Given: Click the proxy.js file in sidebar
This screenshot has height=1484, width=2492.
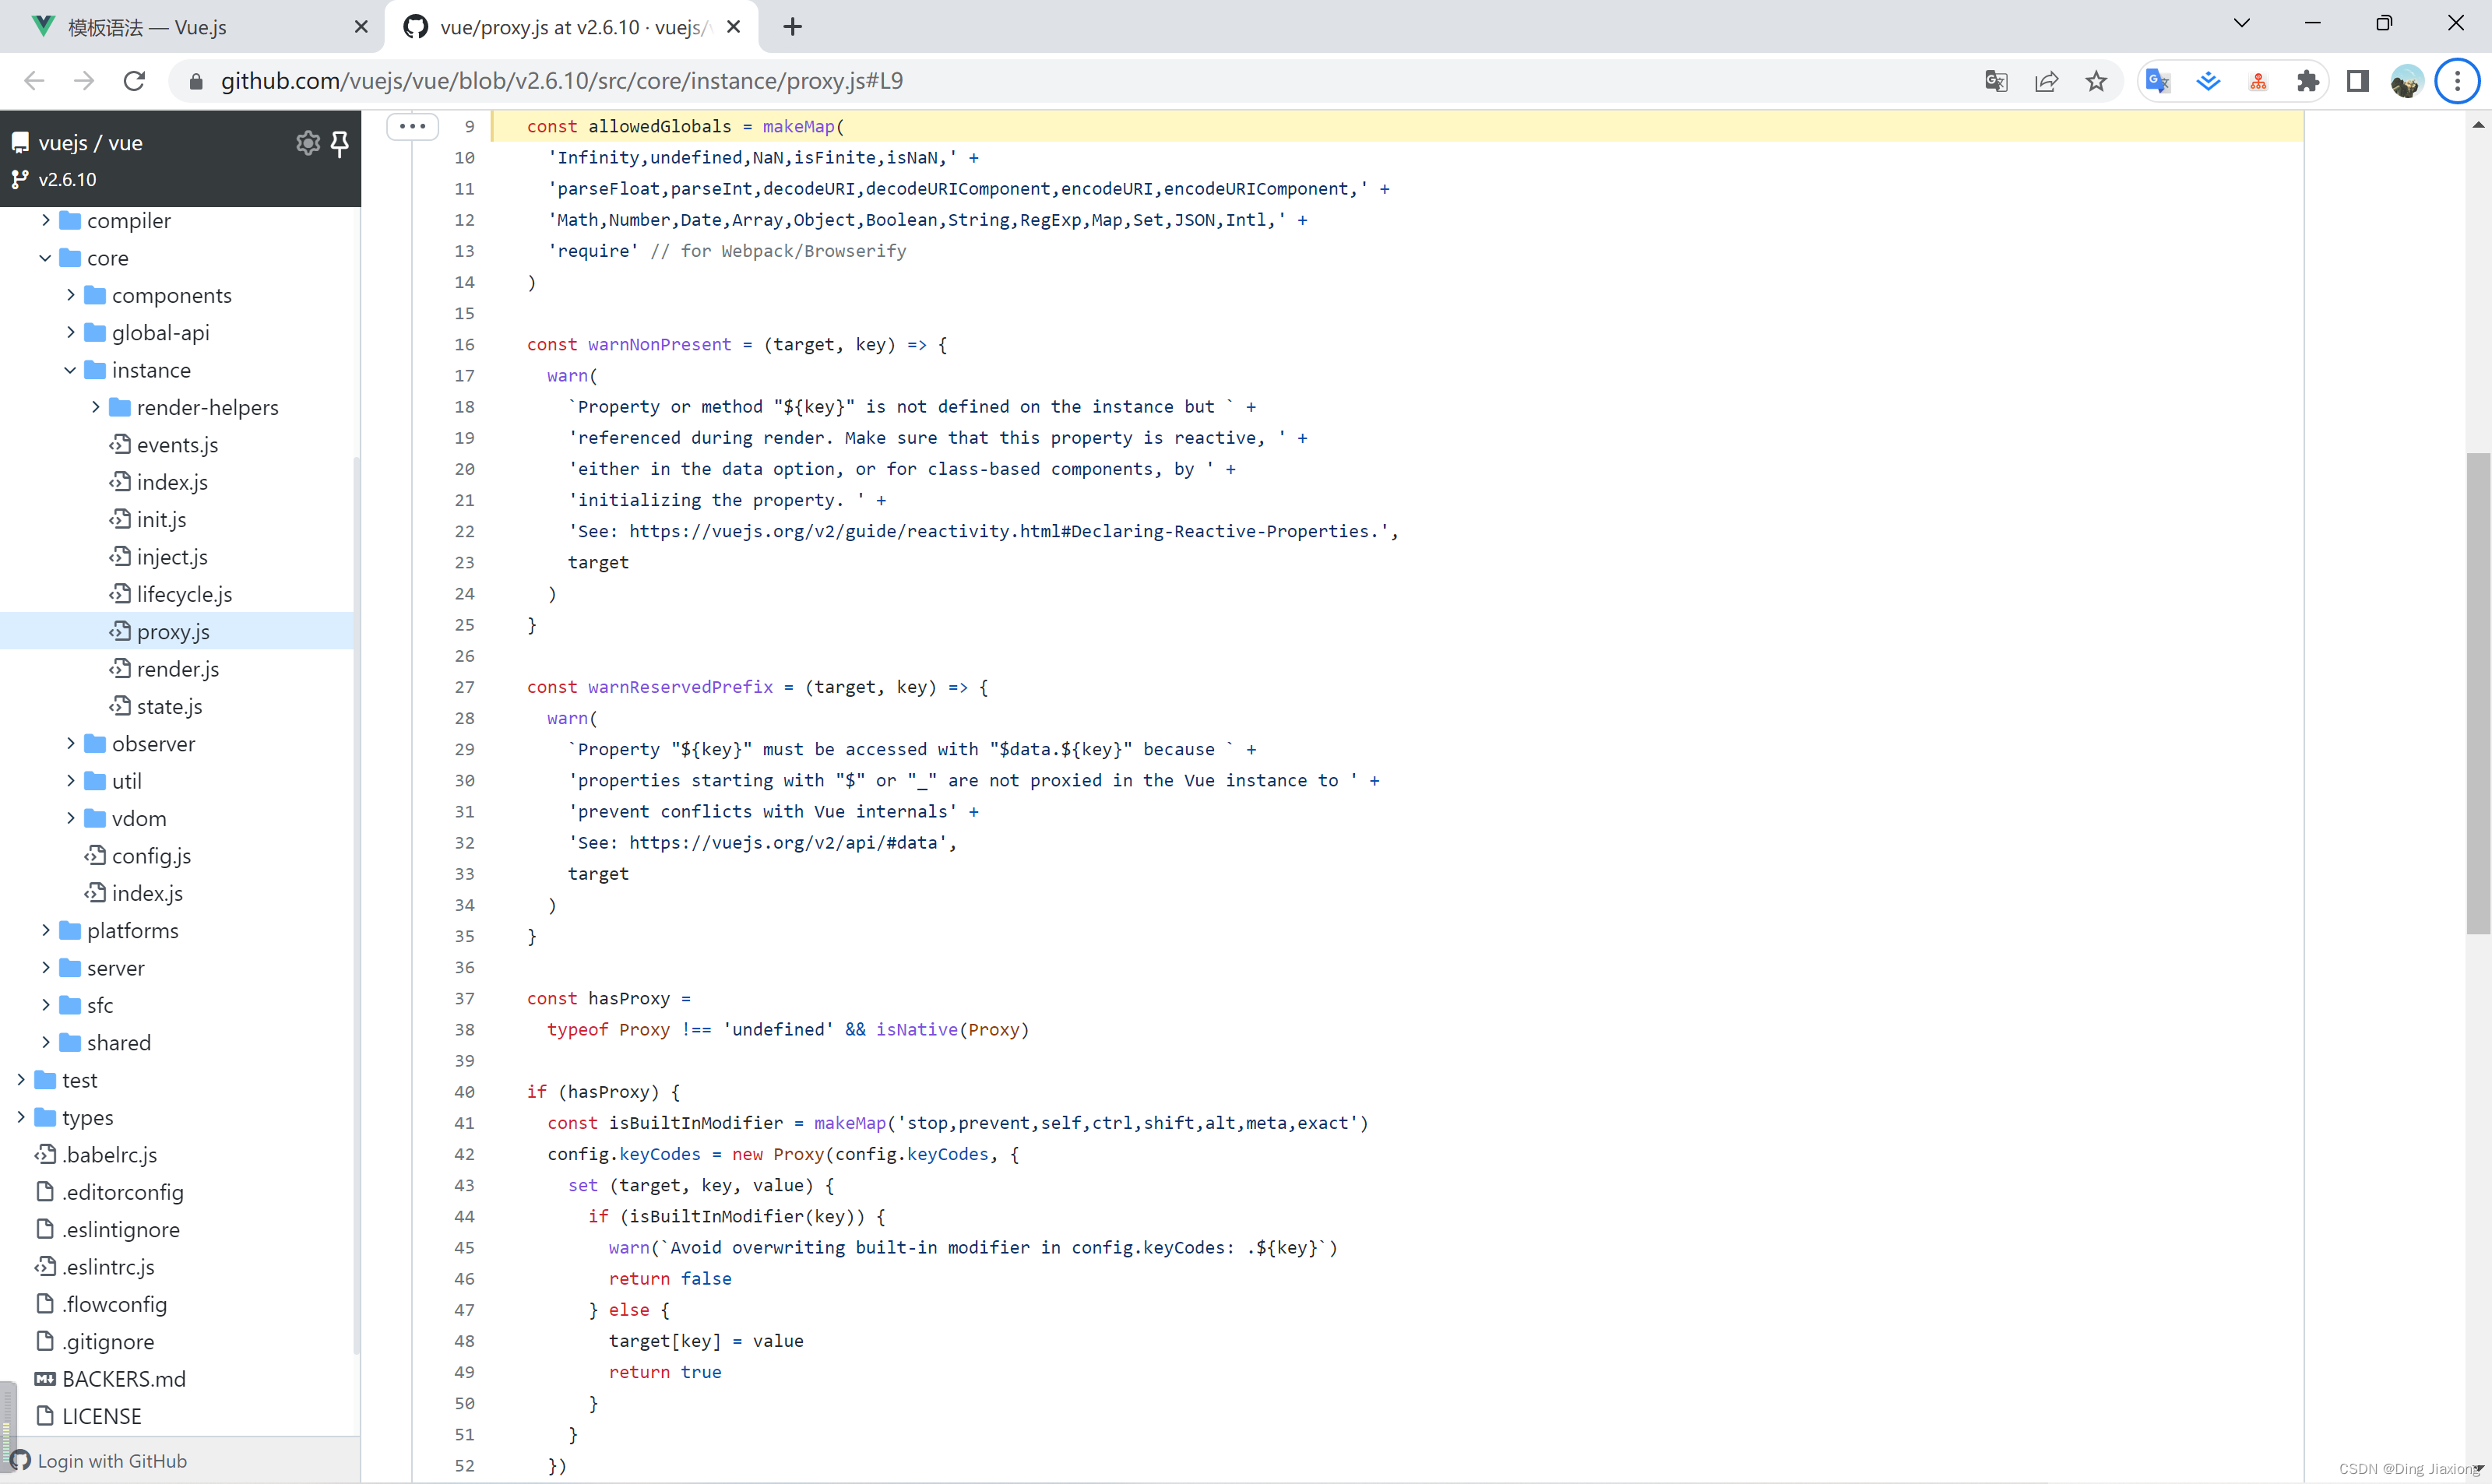Looking at the screenshot, I should tap(173, 631).
